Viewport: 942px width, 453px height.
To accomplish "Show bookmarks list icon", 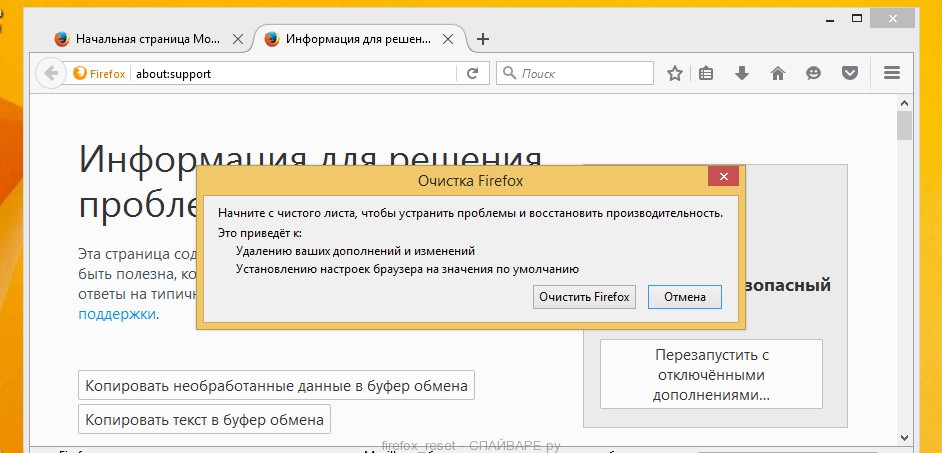I will (x=706, y=73).
